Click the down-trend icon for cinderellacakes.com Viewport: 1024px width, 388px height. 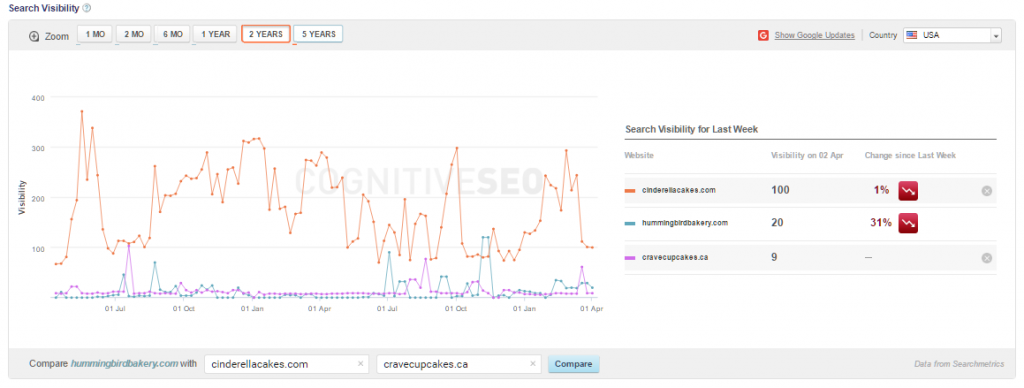pyautogui.click(x=908, y=191)
